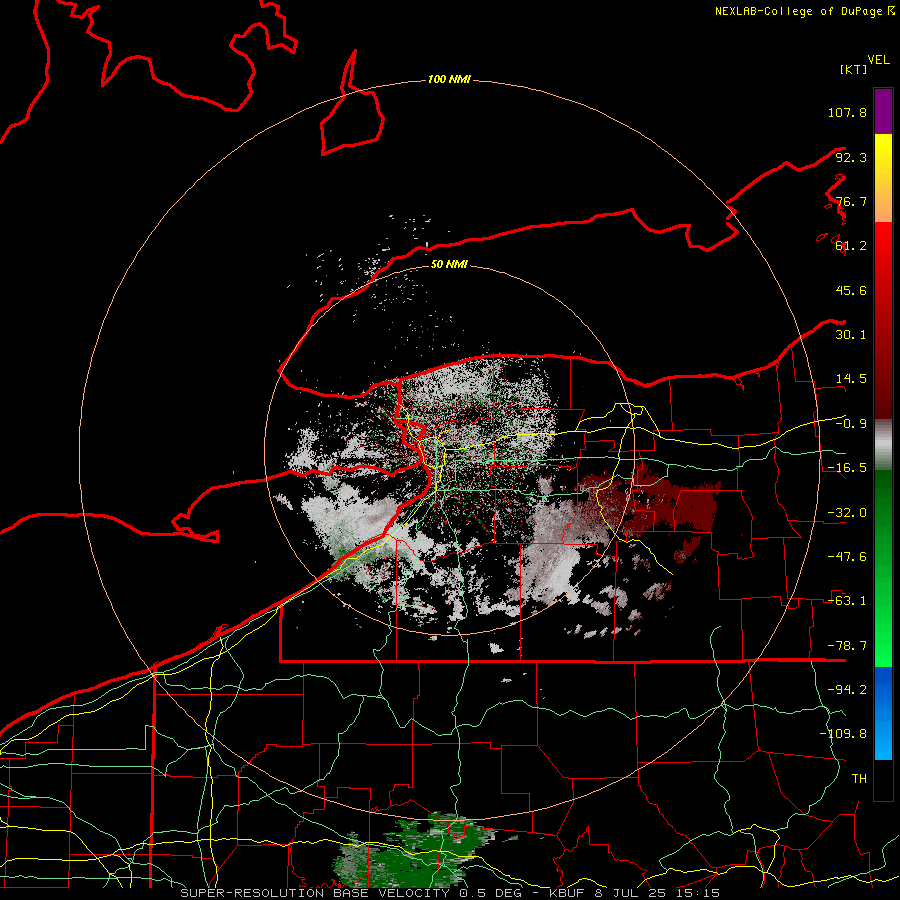
Task: Select the 107.8 scale value
Action: point(847,112)
